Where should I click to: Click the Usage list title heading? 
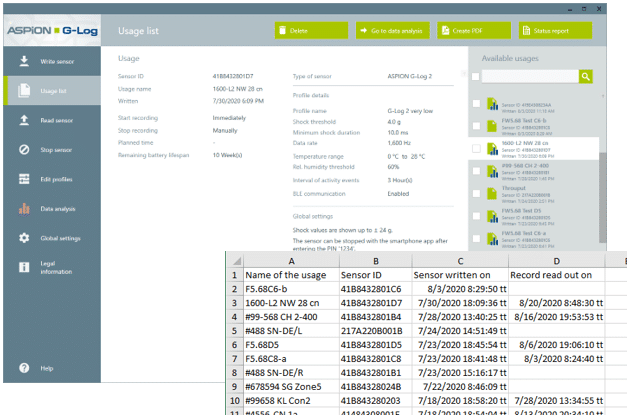point(138,31)
